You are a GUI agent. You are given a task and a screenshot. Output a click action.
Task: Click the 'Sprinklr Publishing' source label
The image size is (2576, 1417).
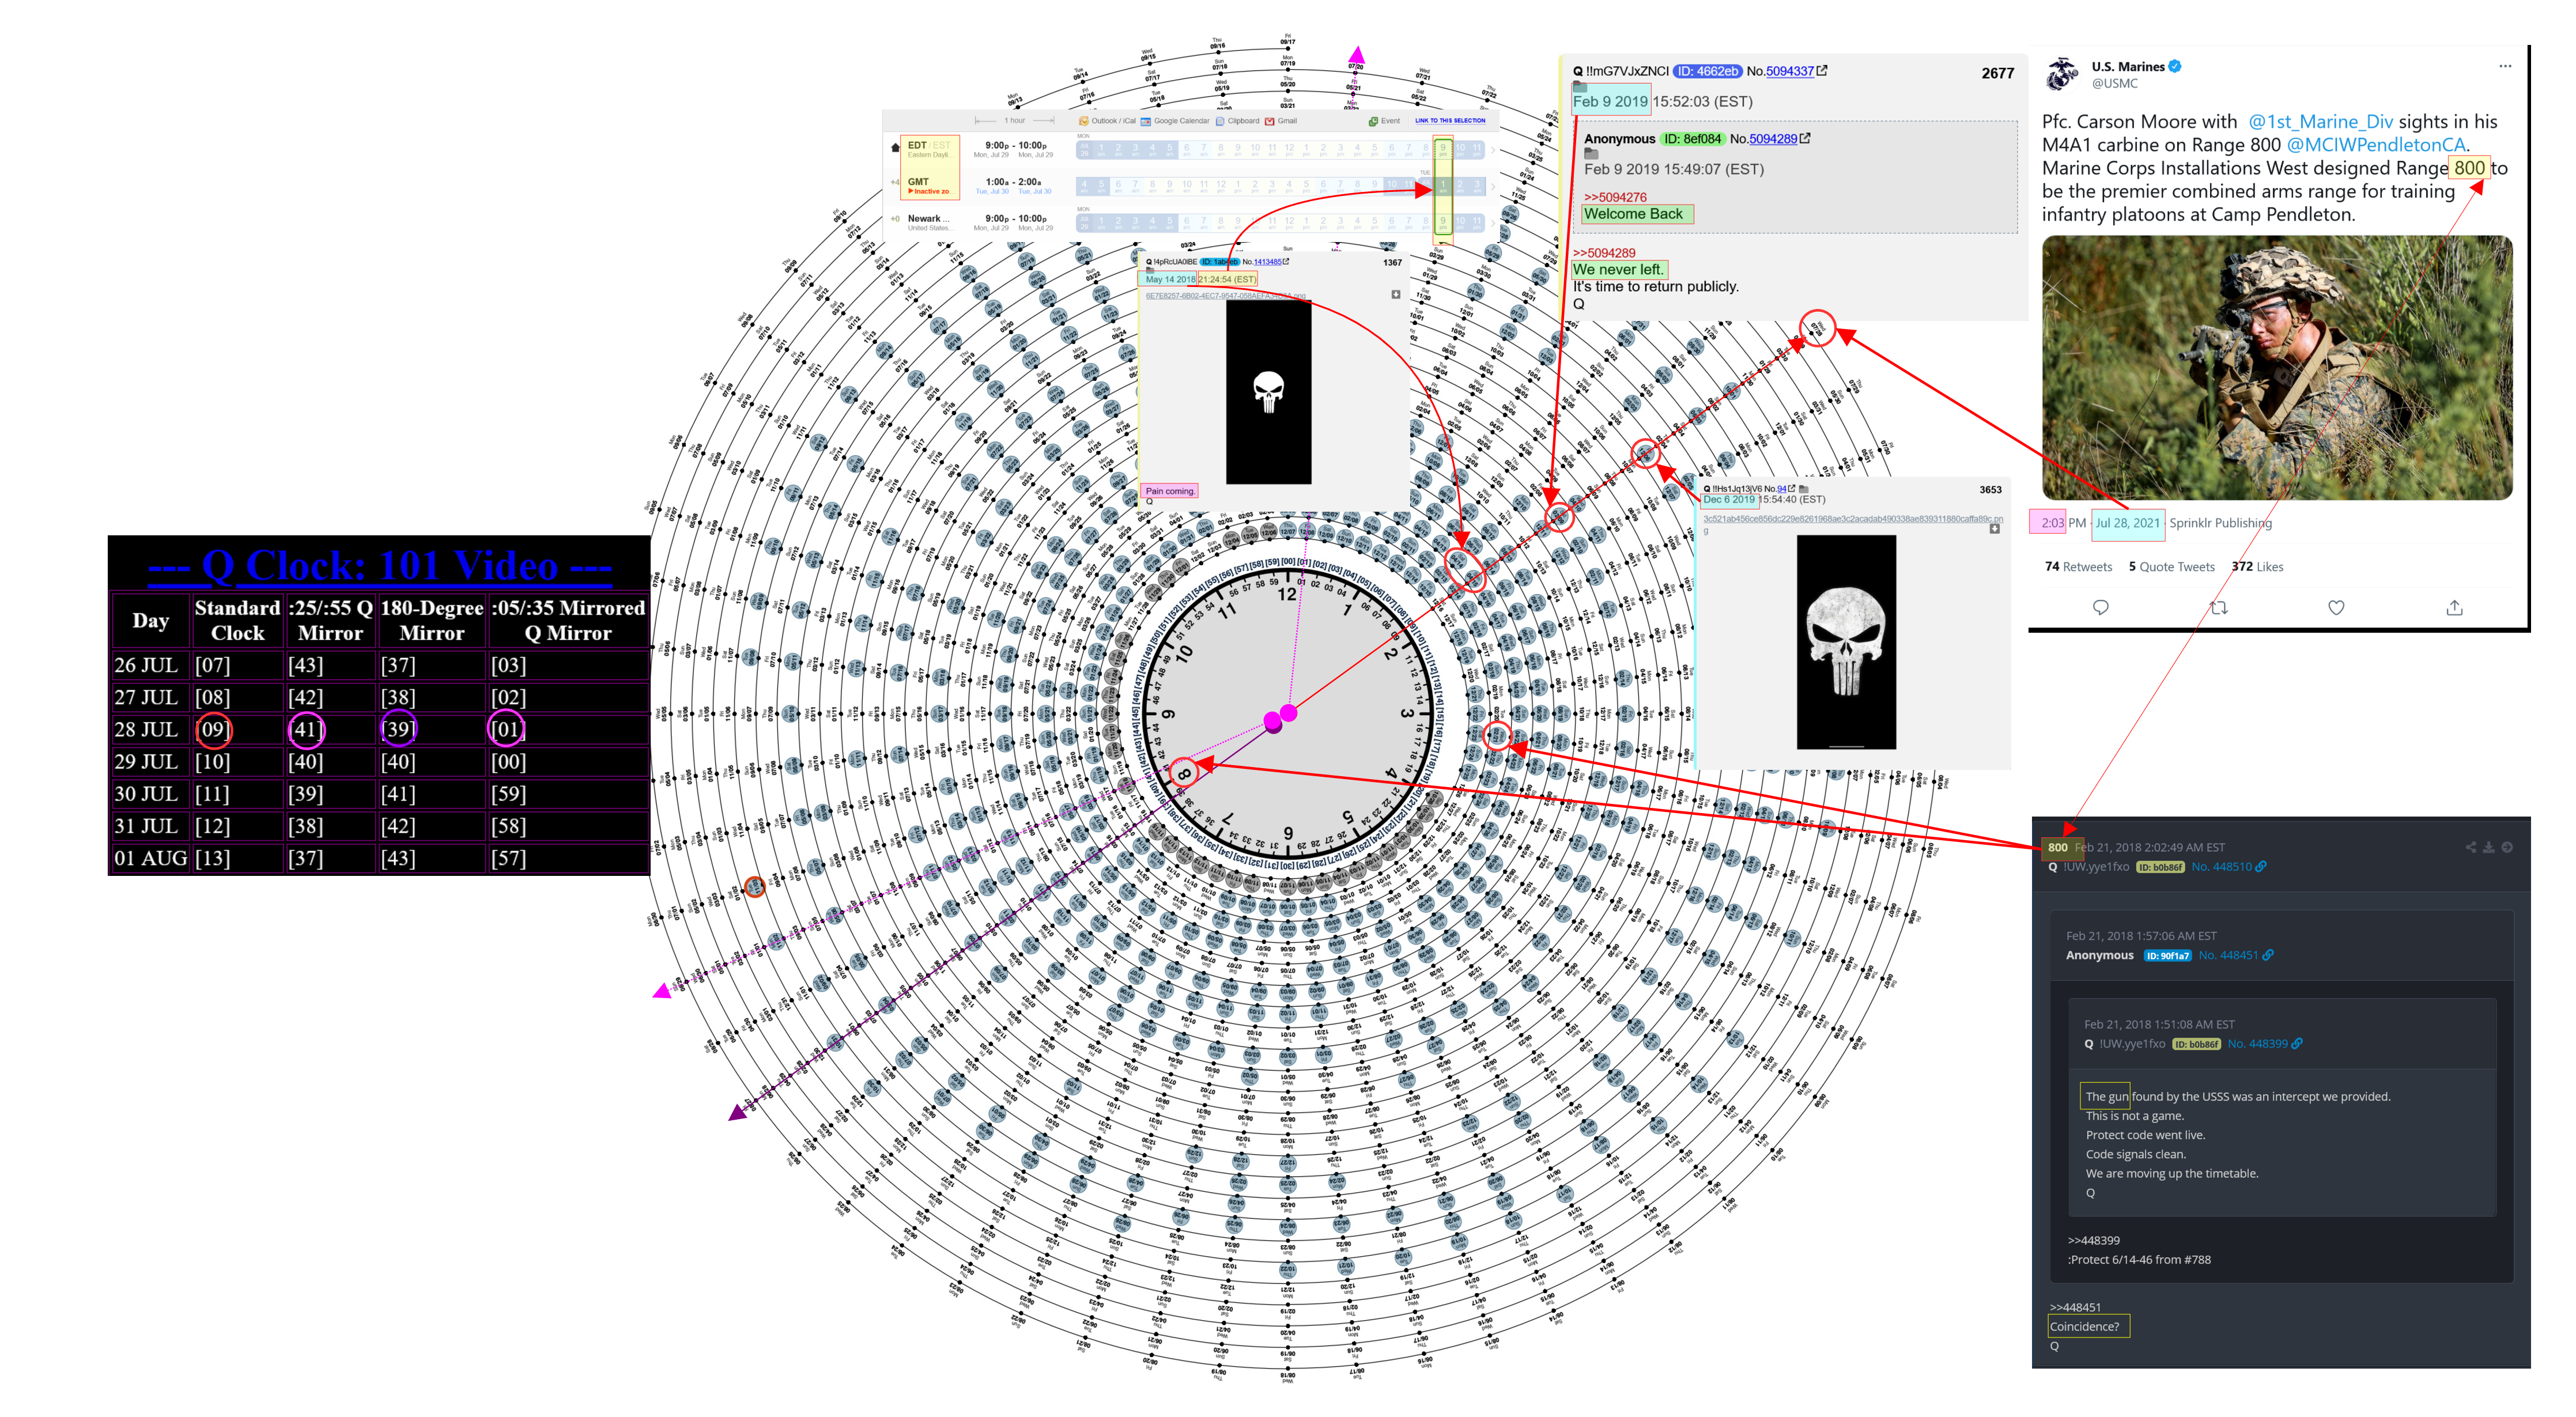click(2220, 523)
